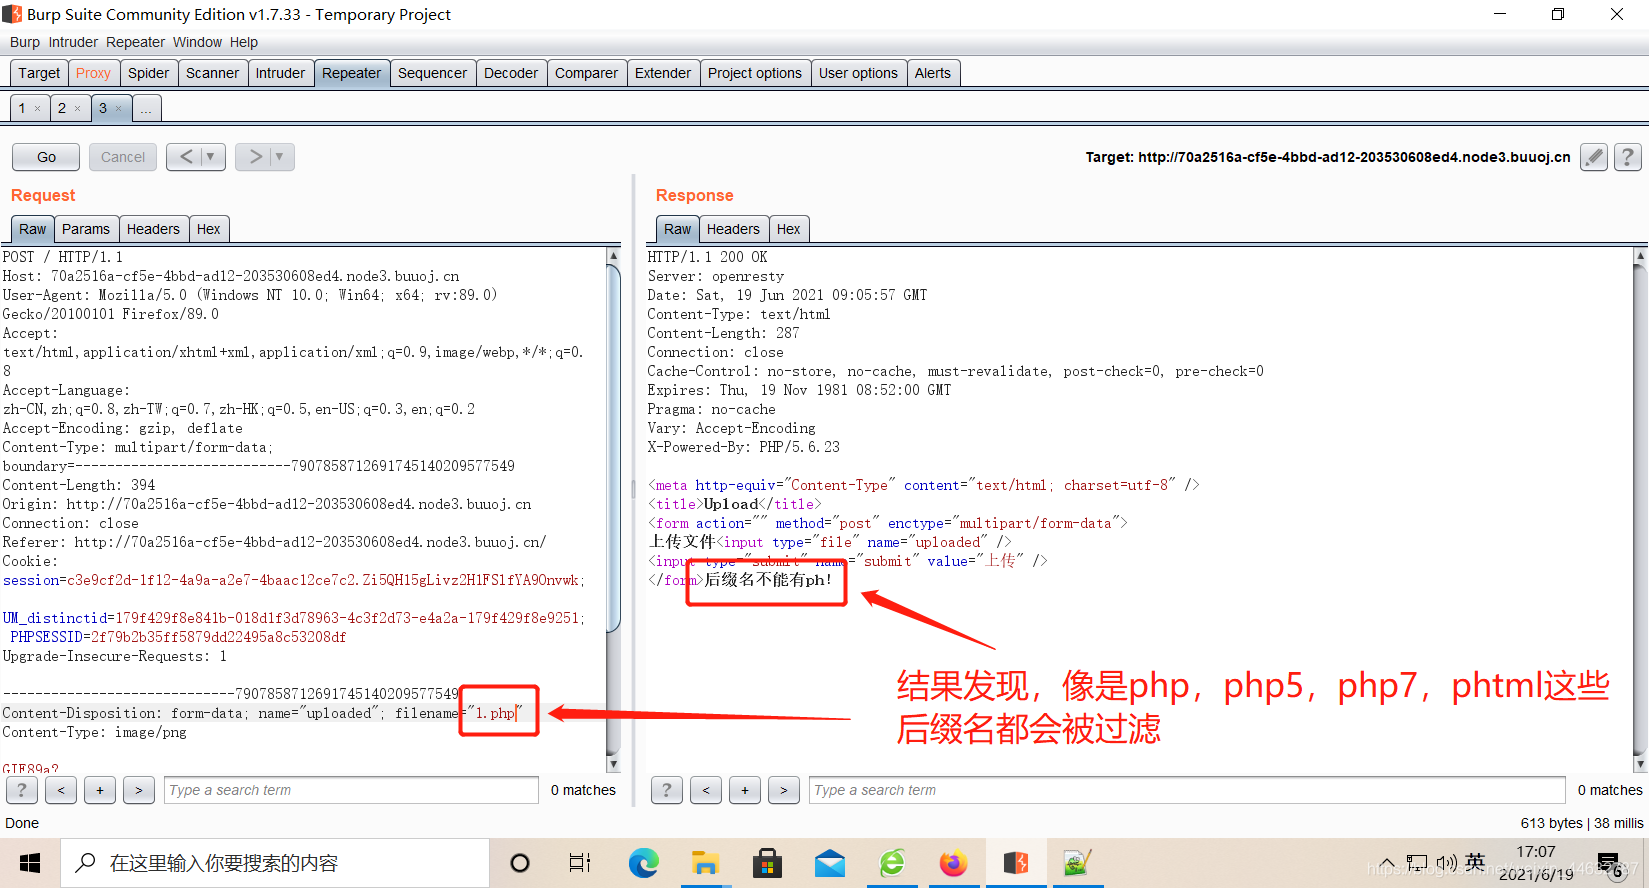This screenshot has width=1649, height=888.
Task: Click response search plus options button
Action: pos(745,790)
